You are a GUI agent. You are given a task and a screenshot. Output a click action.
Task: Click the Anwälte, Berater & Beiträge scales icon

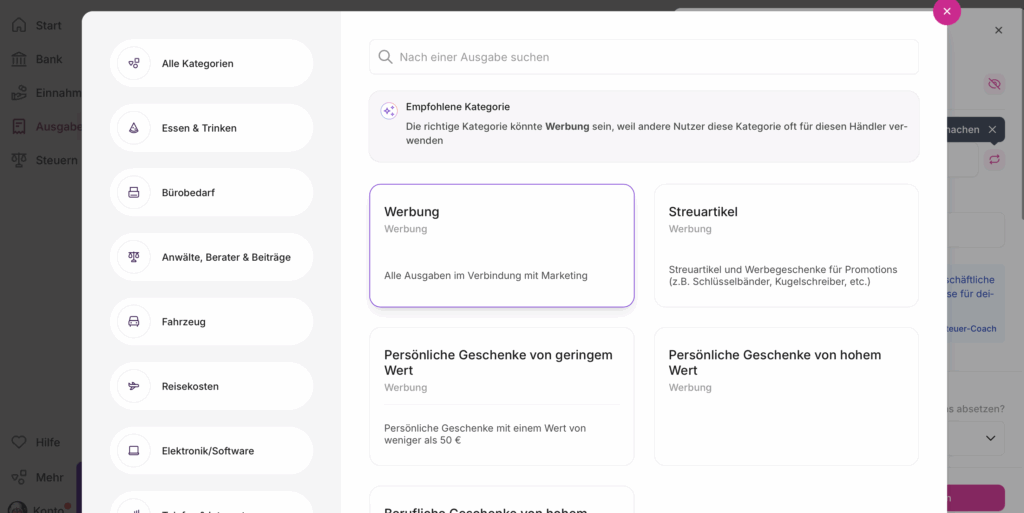coord(134,257)
